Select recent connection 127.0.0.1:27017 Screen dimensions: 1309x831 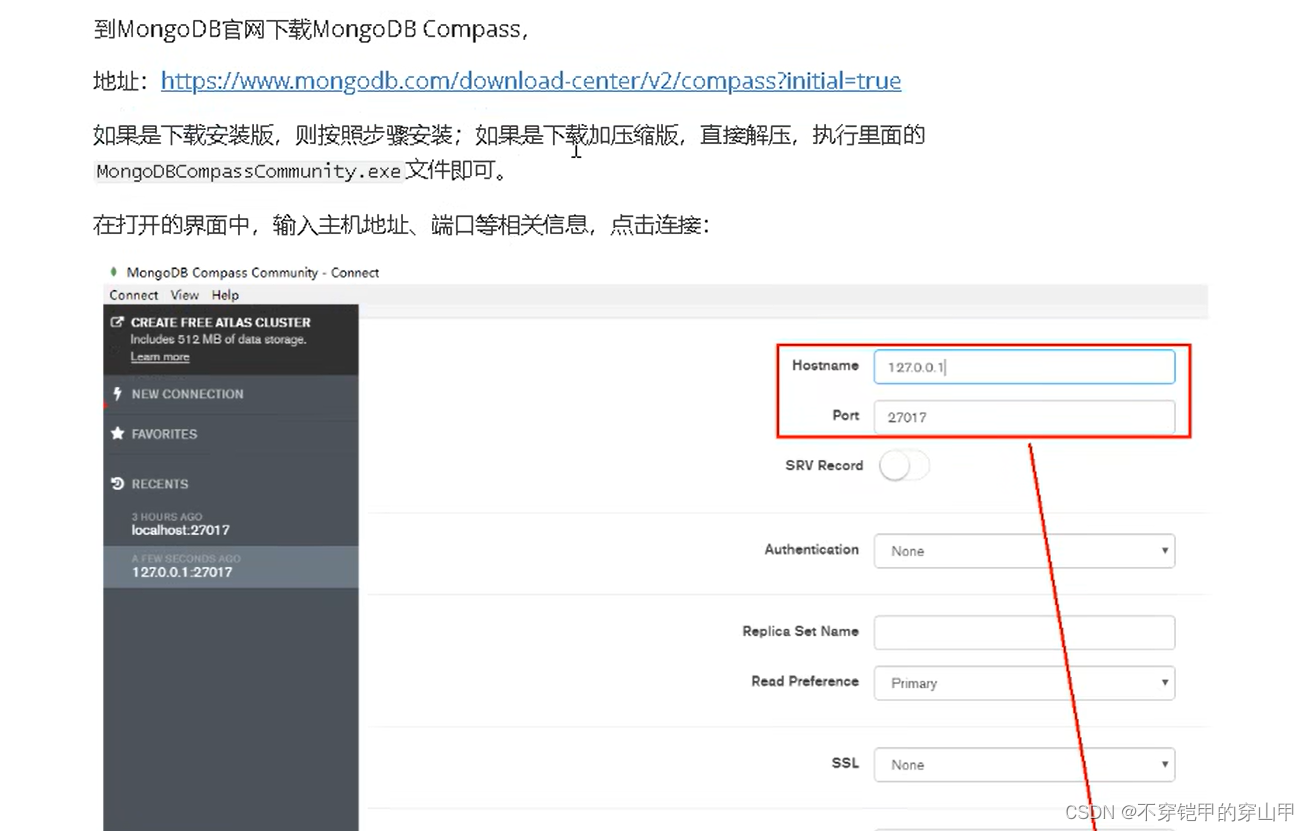[231, 566]
